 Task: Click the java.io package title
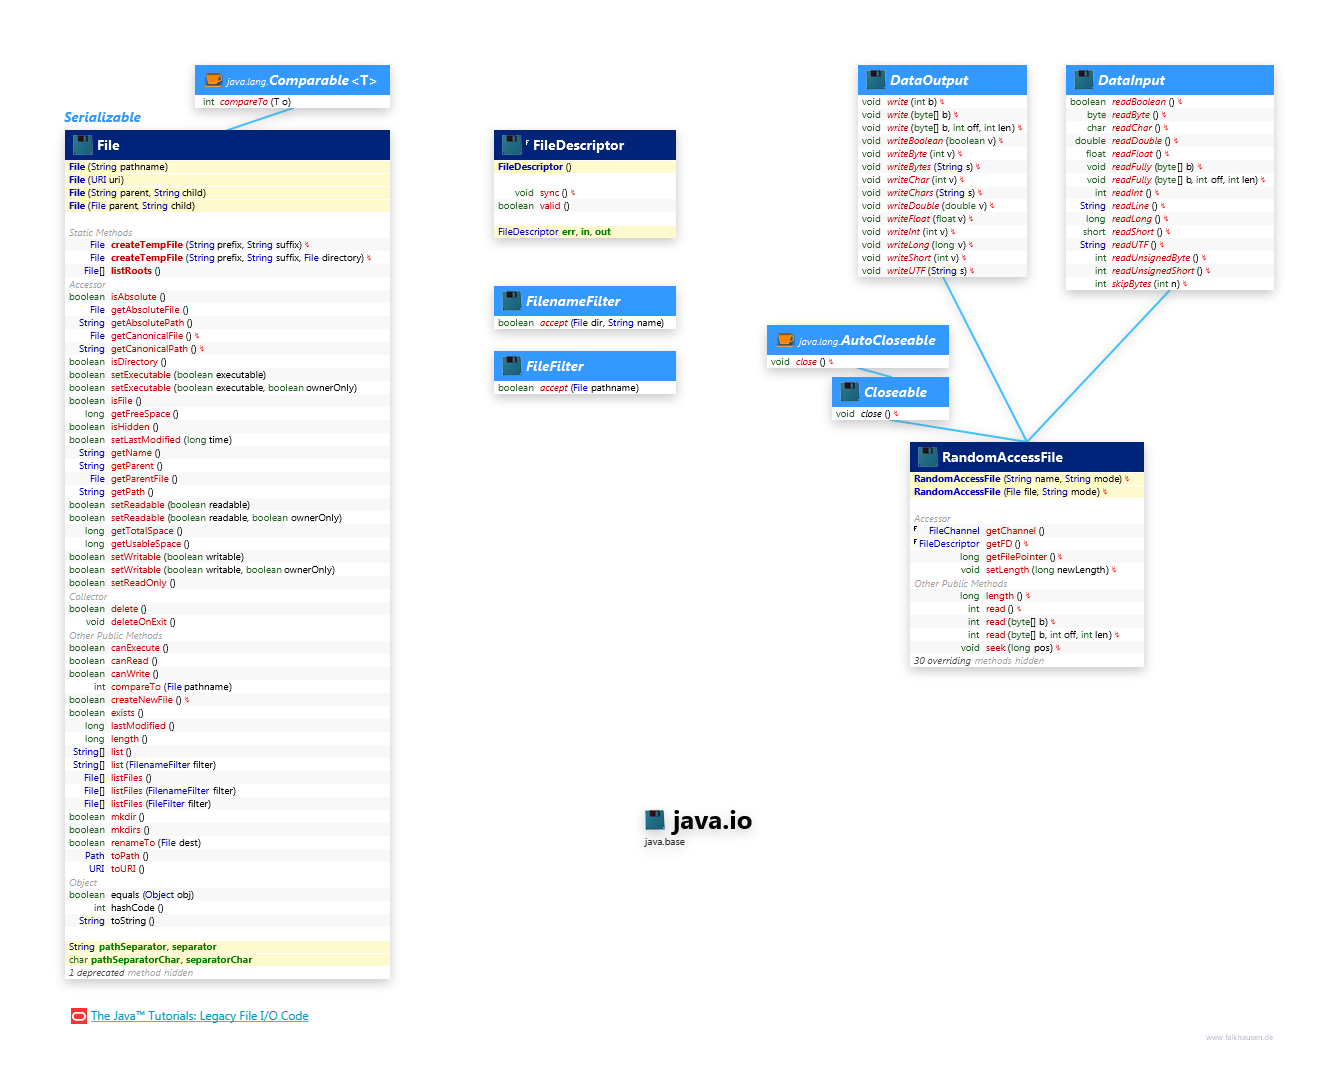pos(712,821)
